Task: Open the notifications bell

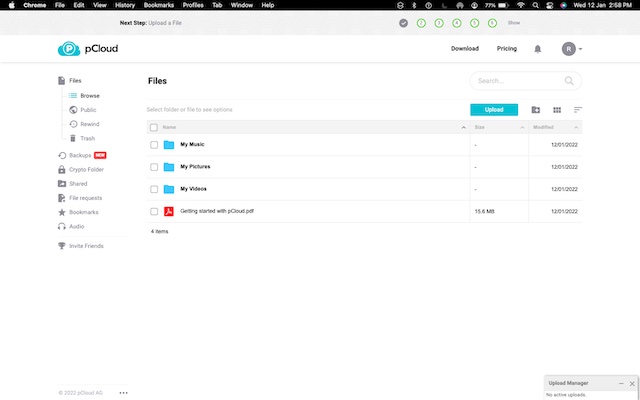Action: coord(538,49)
